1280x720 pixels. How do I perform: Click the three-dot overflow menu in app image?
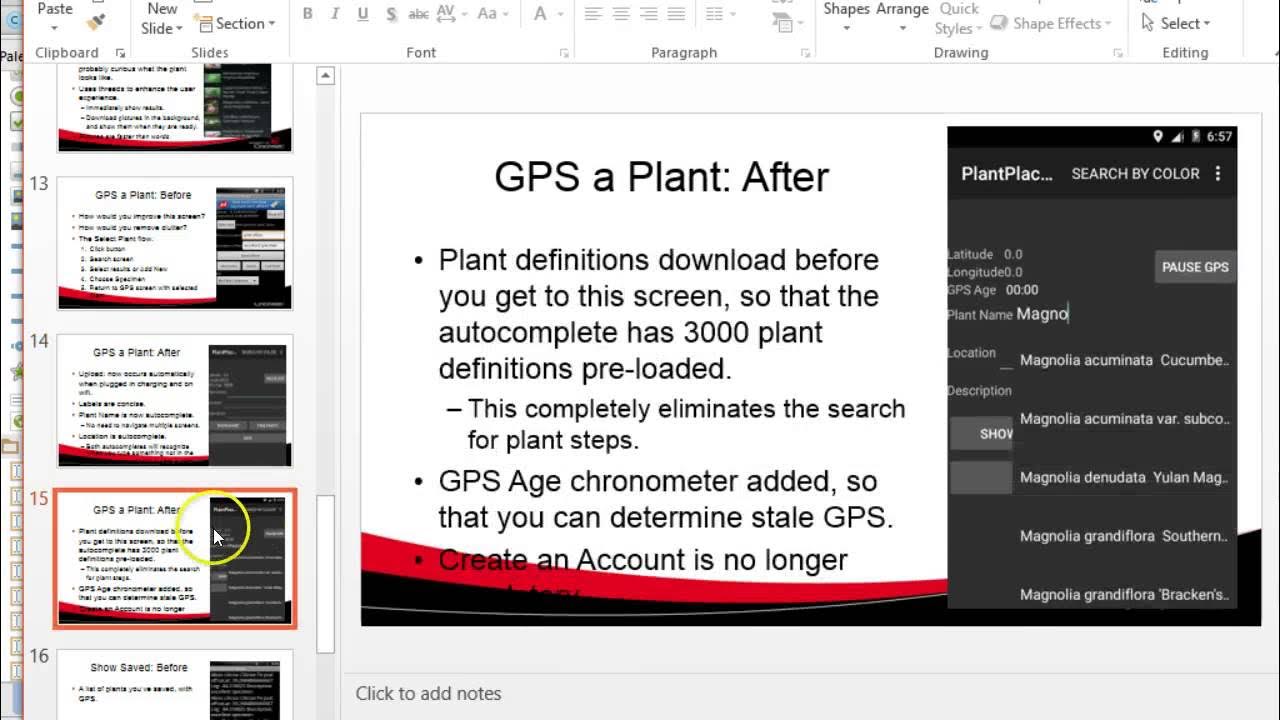1218,174
